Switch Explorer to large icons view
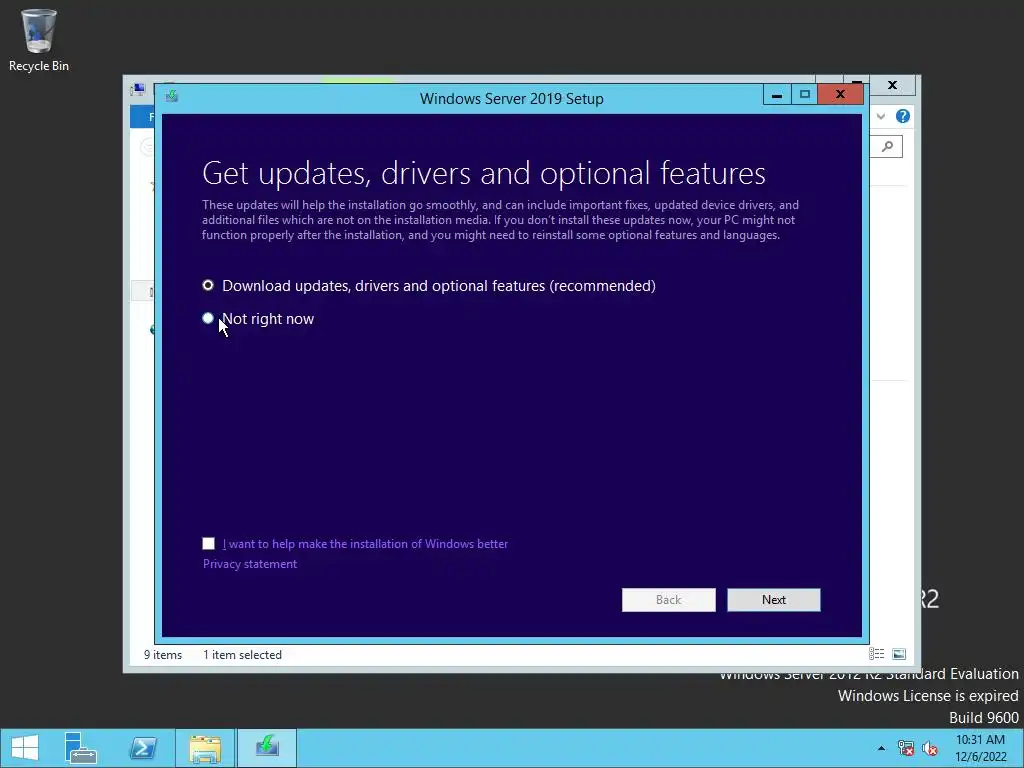1024x768 pixels. (x=899, y=654)
